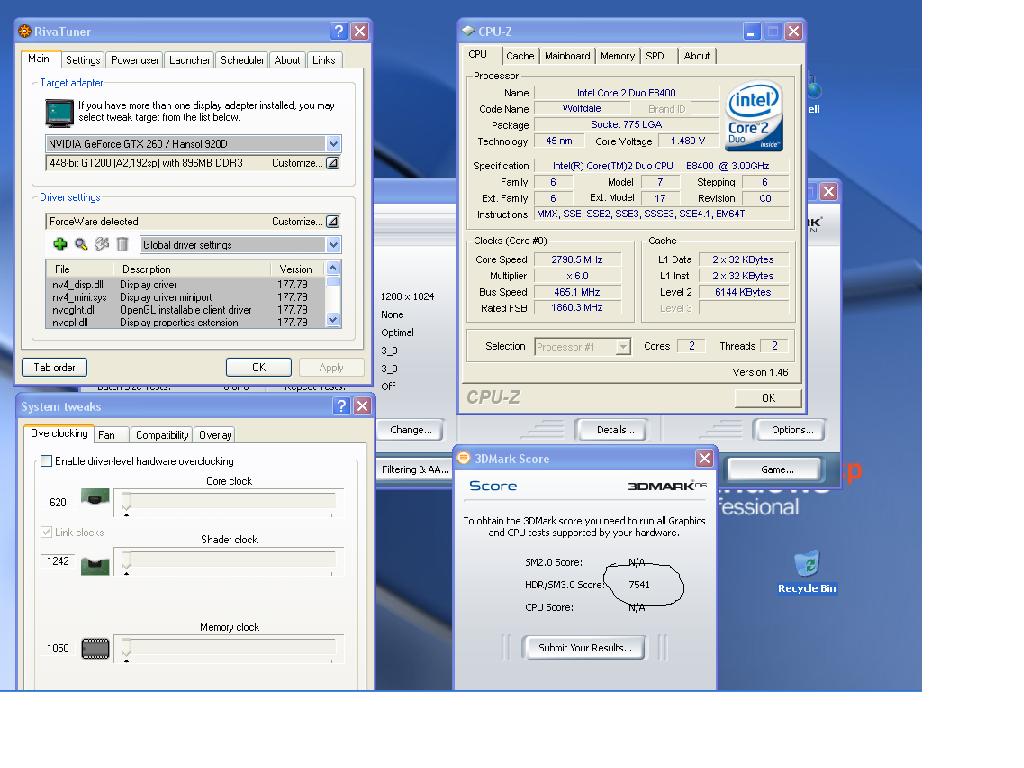Screen dimensions: 1024x768
Task: Expand the Processor #1 selection dropdown
Action: (x=623, y=347)
